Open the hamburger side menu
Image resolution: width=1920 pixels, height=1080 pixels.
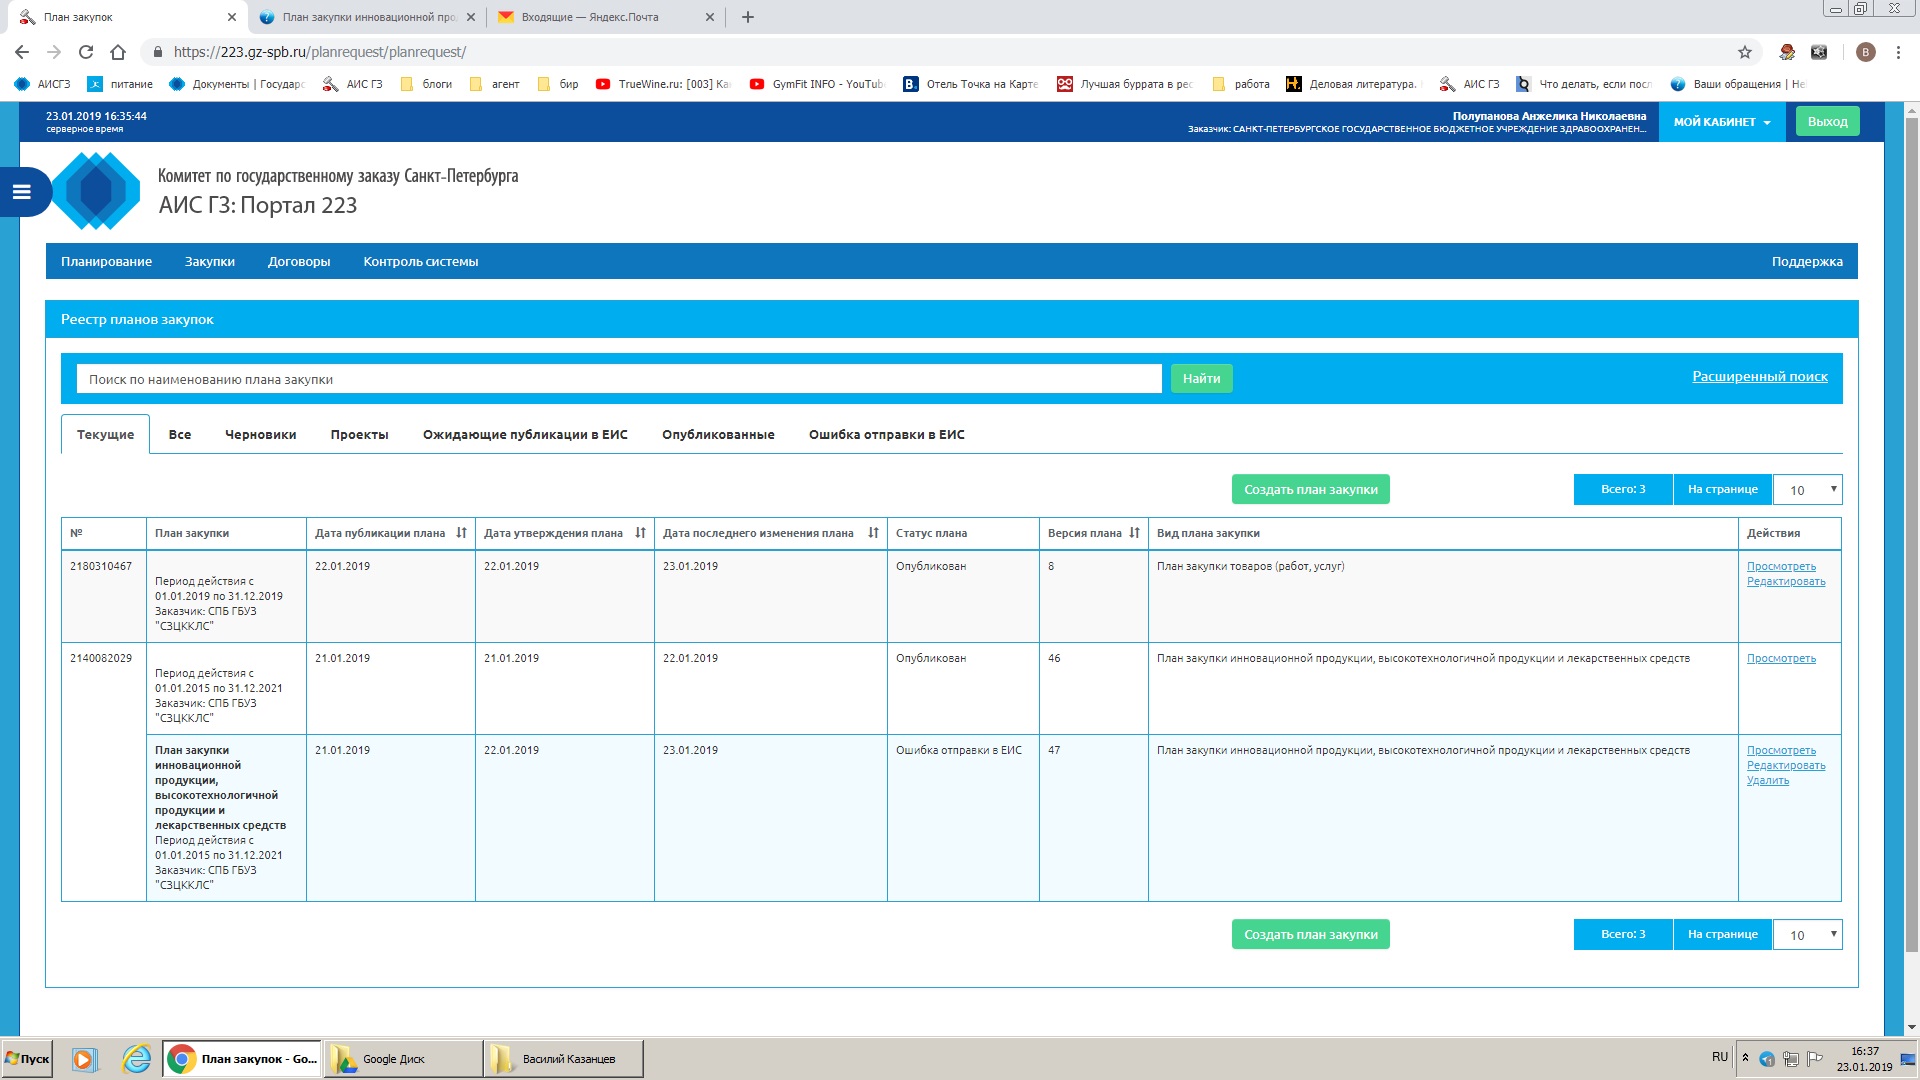[x=21, y=192]
